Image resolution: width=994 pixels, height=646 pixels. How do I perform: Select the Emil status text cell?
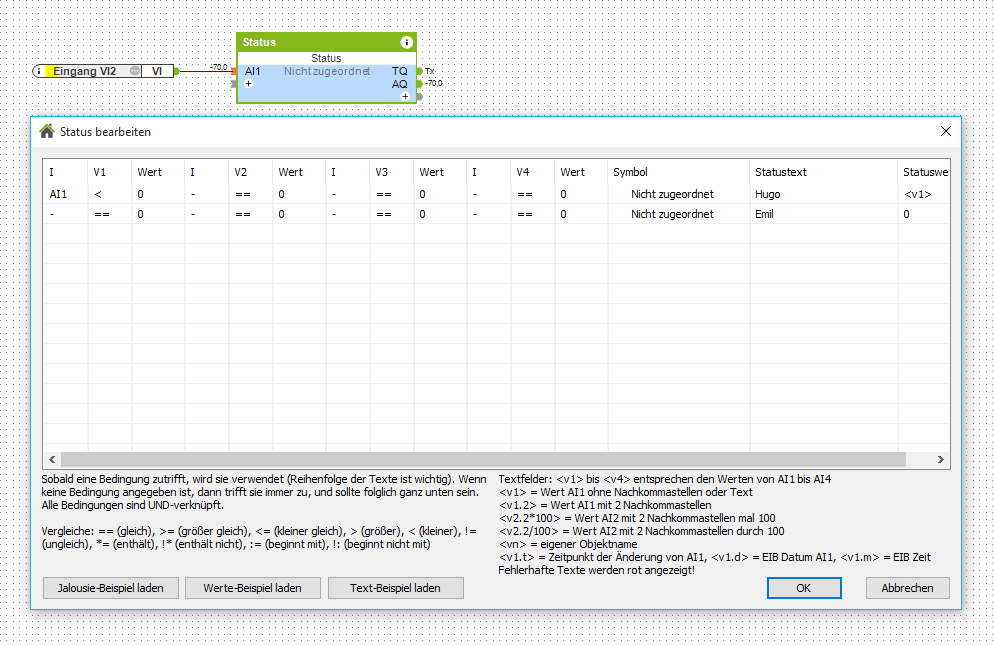click(x=823, y=214)
